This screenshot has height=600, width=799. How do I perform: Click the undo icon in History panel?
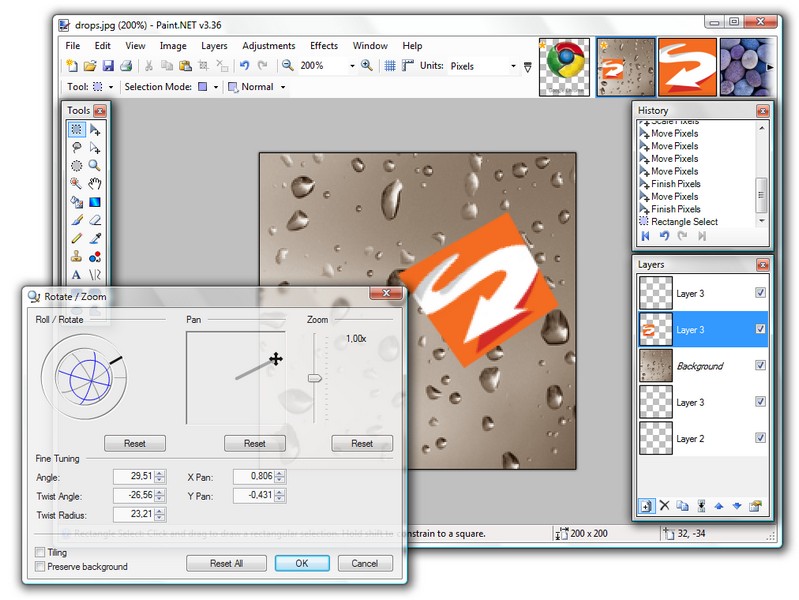point(664,236)
